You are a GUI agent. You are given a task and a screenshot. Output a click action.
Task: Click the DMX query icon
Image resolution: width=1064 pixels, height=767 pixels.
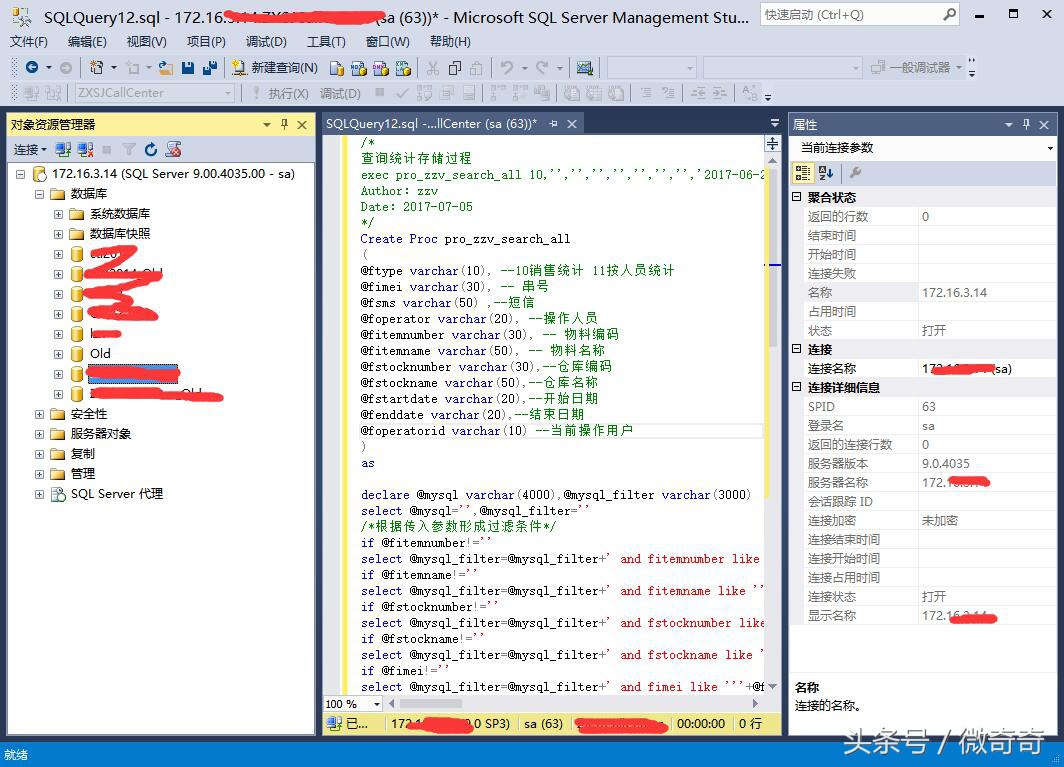(x=381, y=68)
